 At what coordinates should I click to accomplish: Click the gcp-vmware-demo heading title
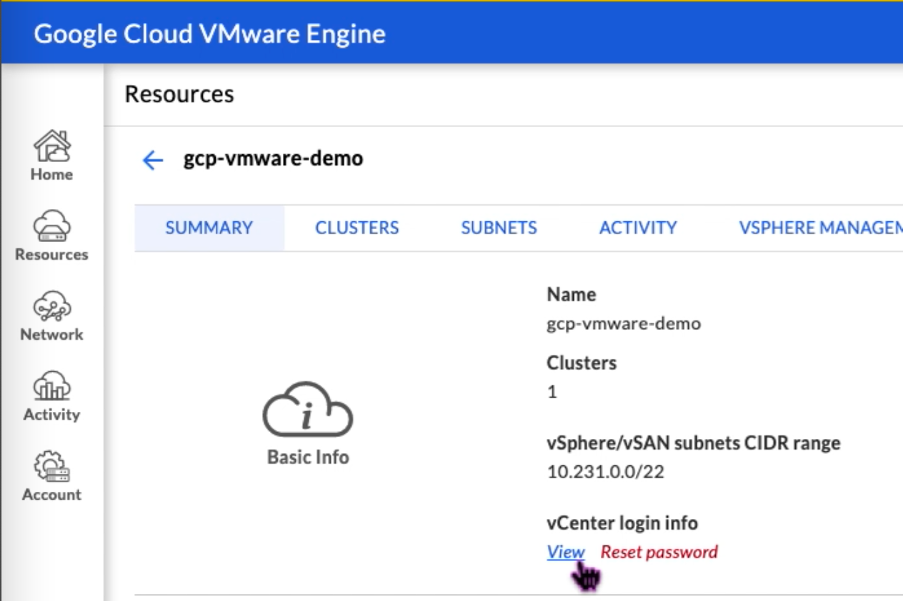(x=273, y=158)
